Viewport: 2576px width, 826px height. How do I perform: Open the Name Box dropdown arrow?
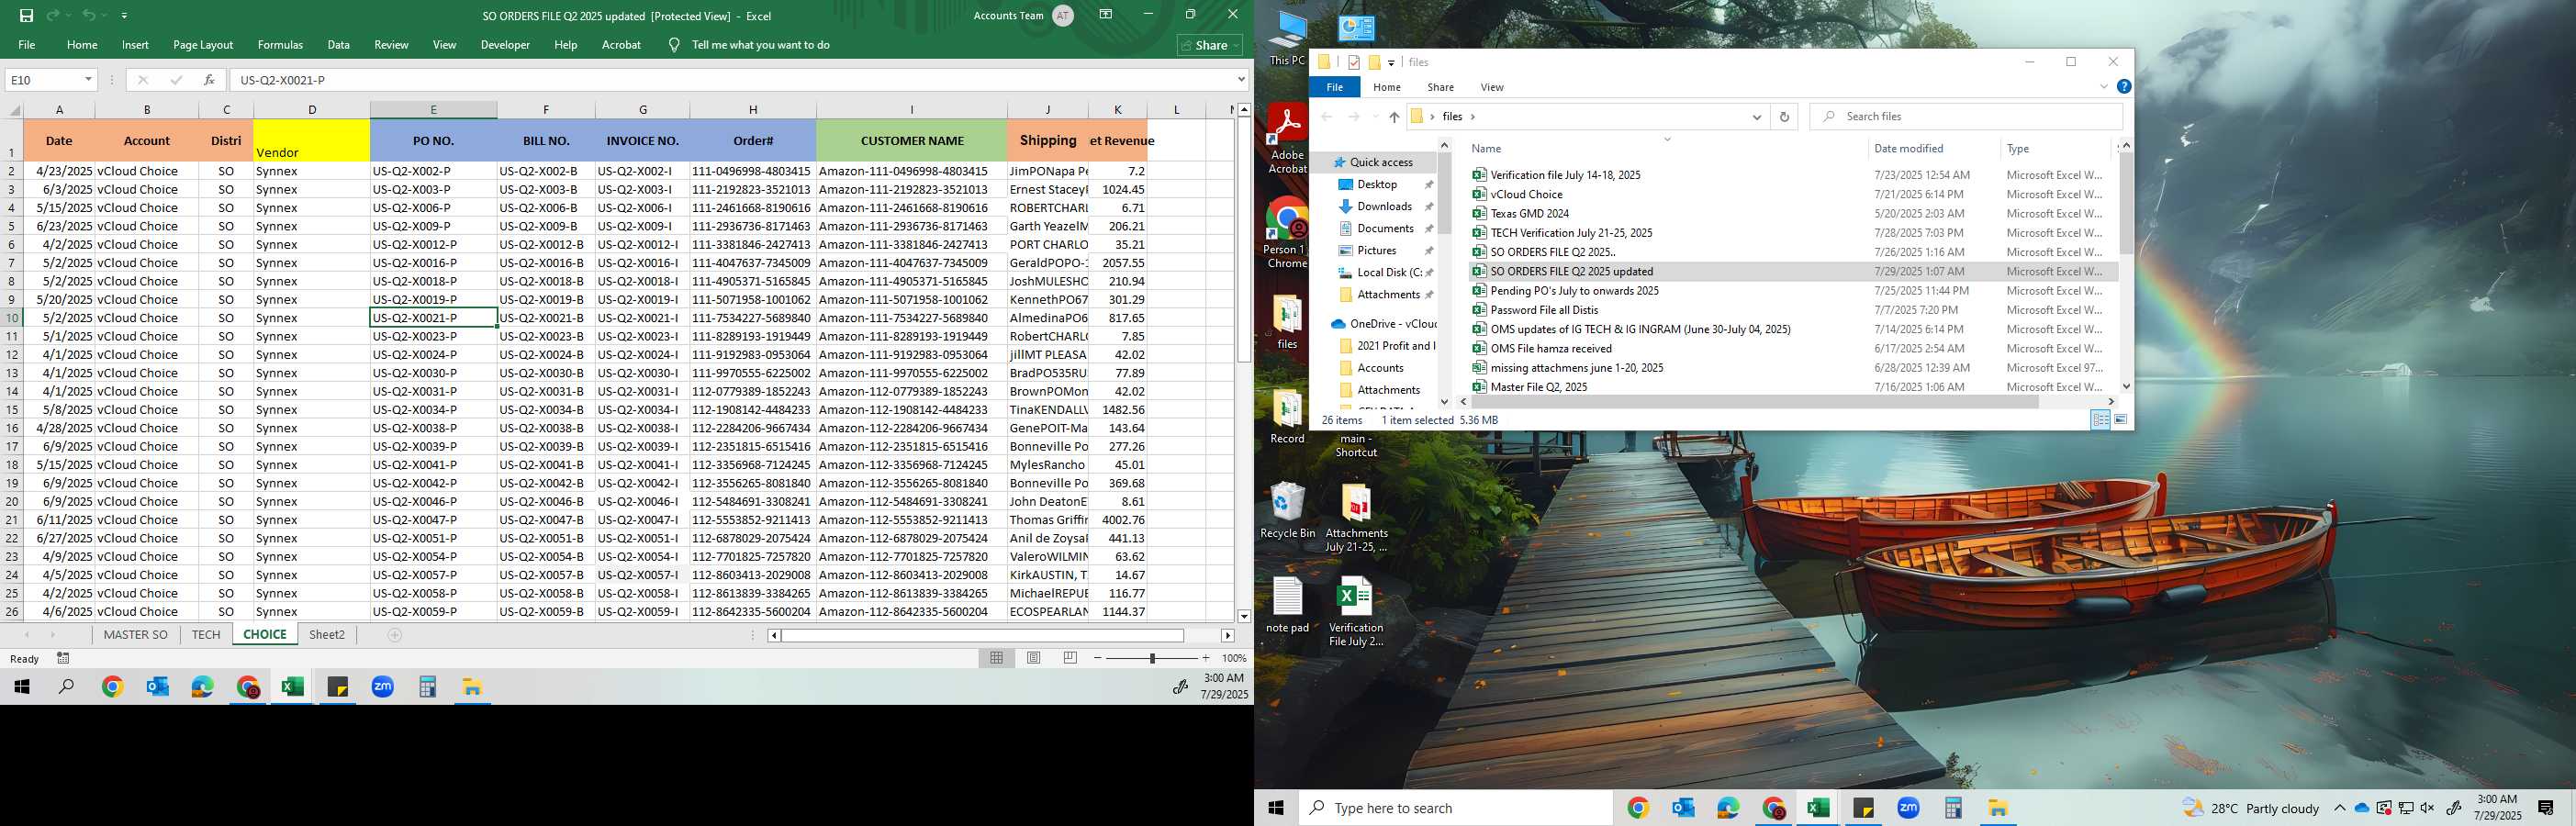88,80
